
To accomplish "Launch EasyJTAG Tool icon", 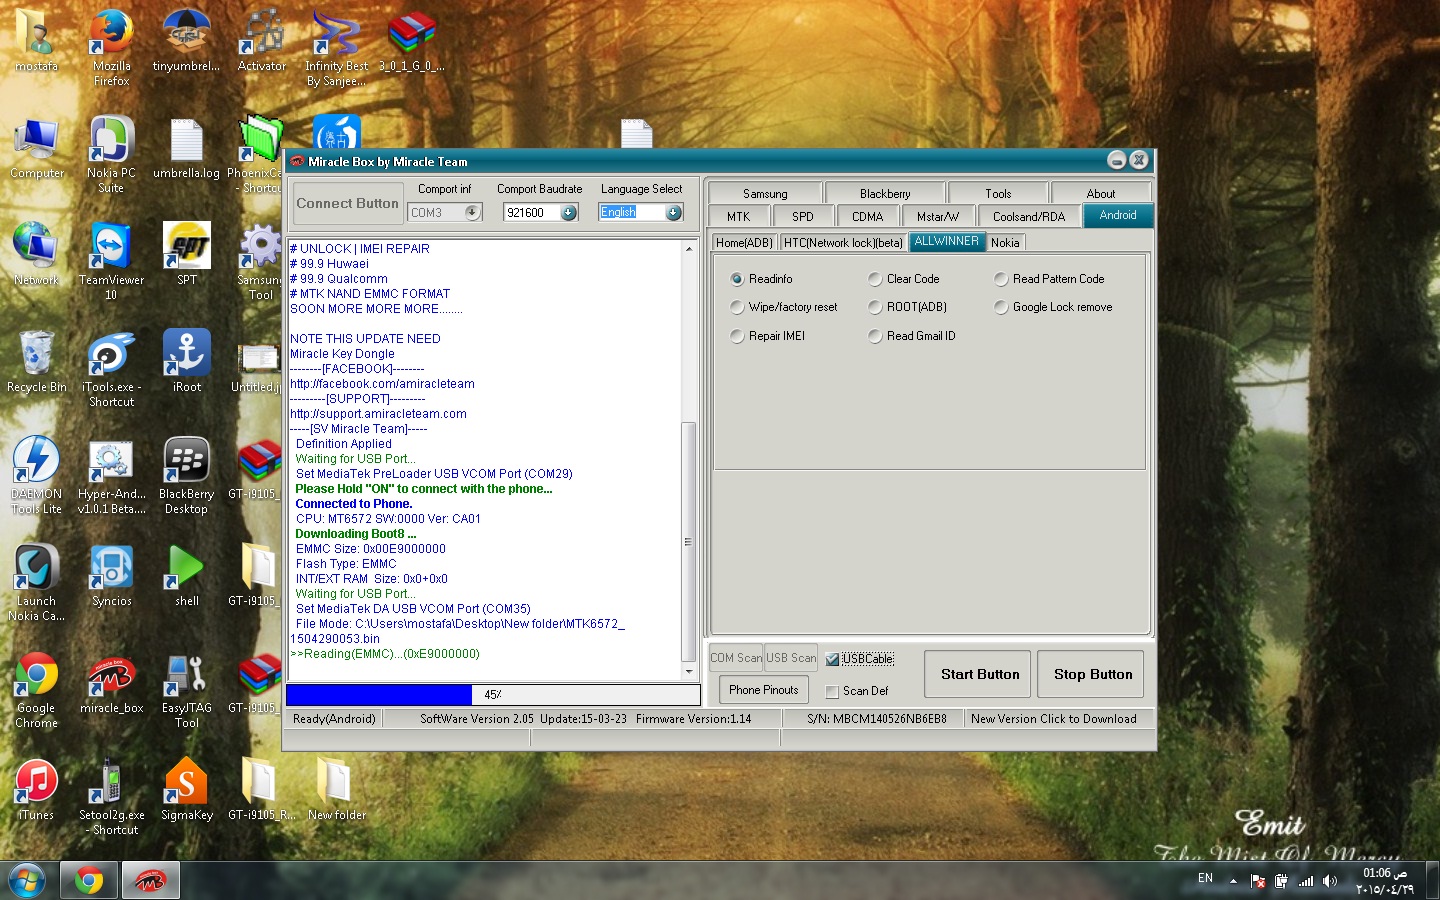I will click(186, 690).
